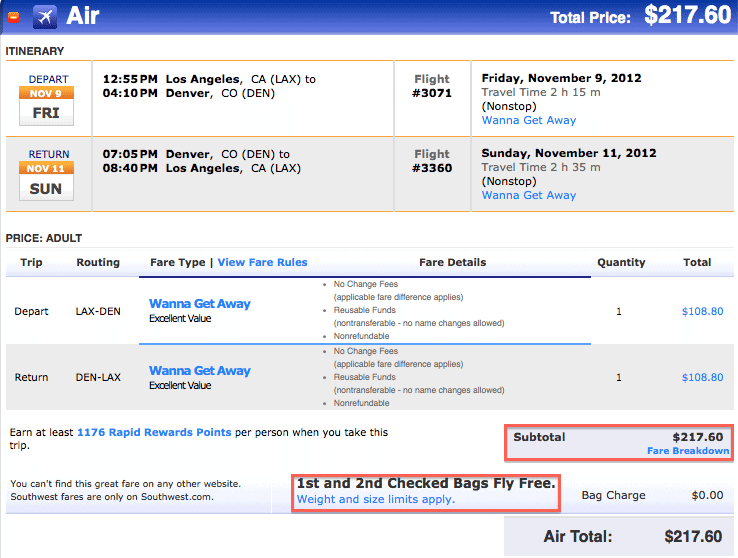
Task: Open View Fare Rules link
Action: [x=262, y=263]
